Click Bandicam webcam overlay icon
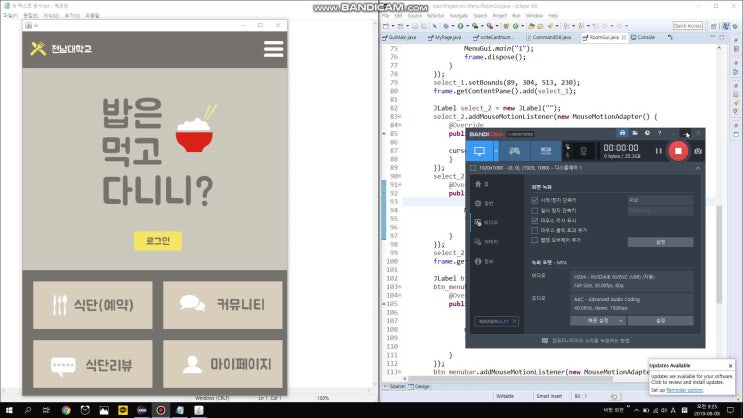This screenshot has width=743, height=418. (x=583, y=151)
